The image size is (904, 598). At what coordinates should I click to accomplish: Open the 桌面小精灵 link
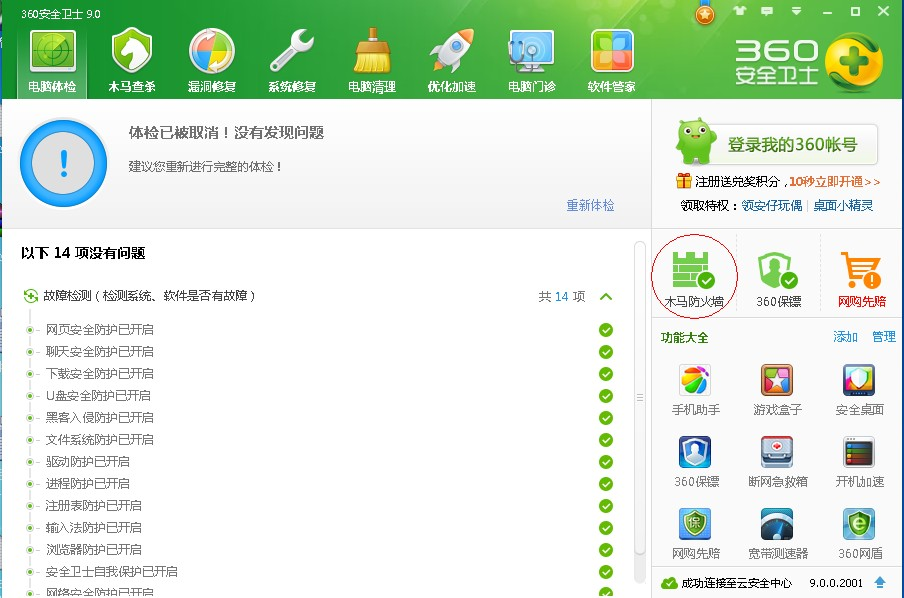(843, 205)
